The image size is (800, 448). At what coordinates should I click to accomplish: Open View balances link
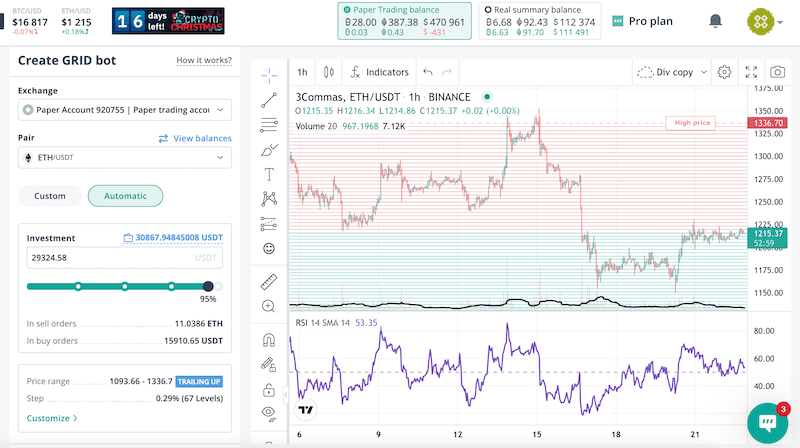pyautogui.click(x=195, y=138)
